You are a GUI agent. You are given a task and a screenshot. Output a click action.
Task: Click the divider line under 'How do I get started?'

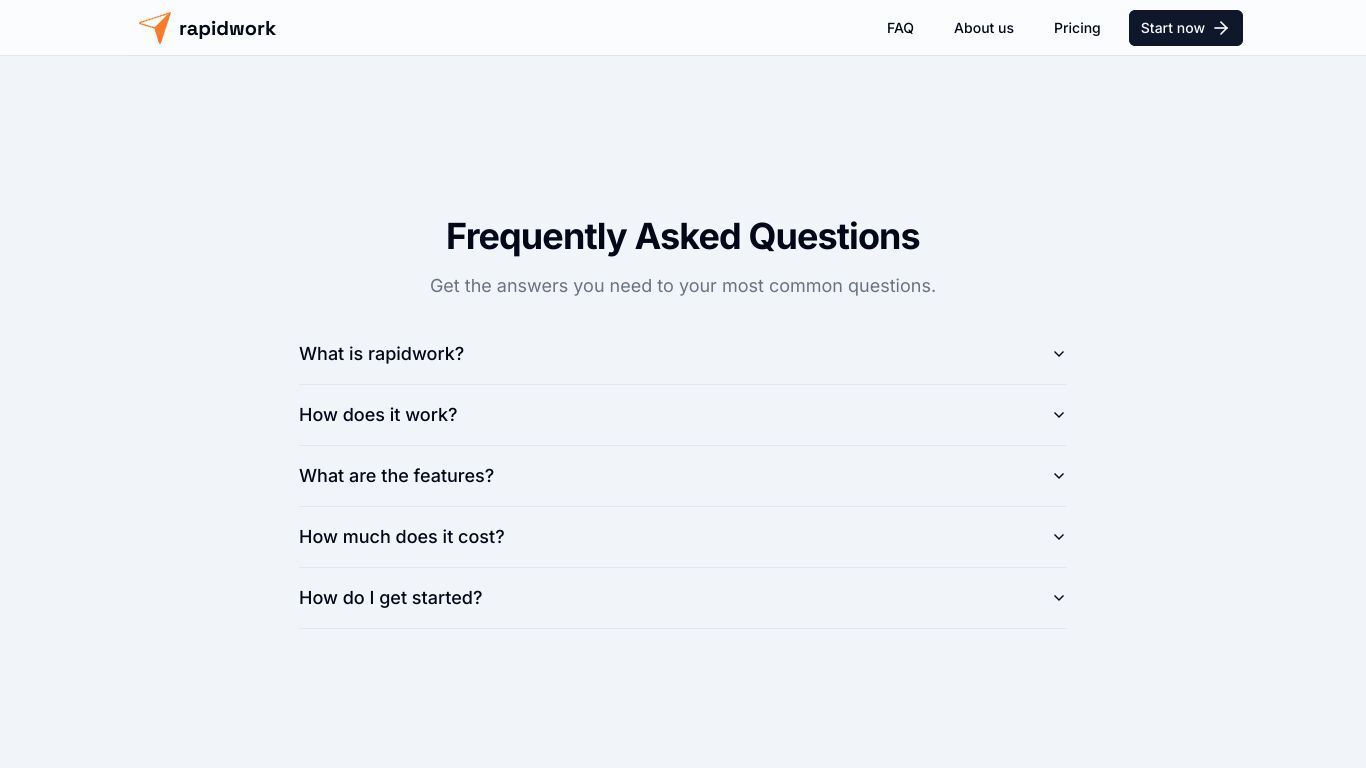[683, 628]
